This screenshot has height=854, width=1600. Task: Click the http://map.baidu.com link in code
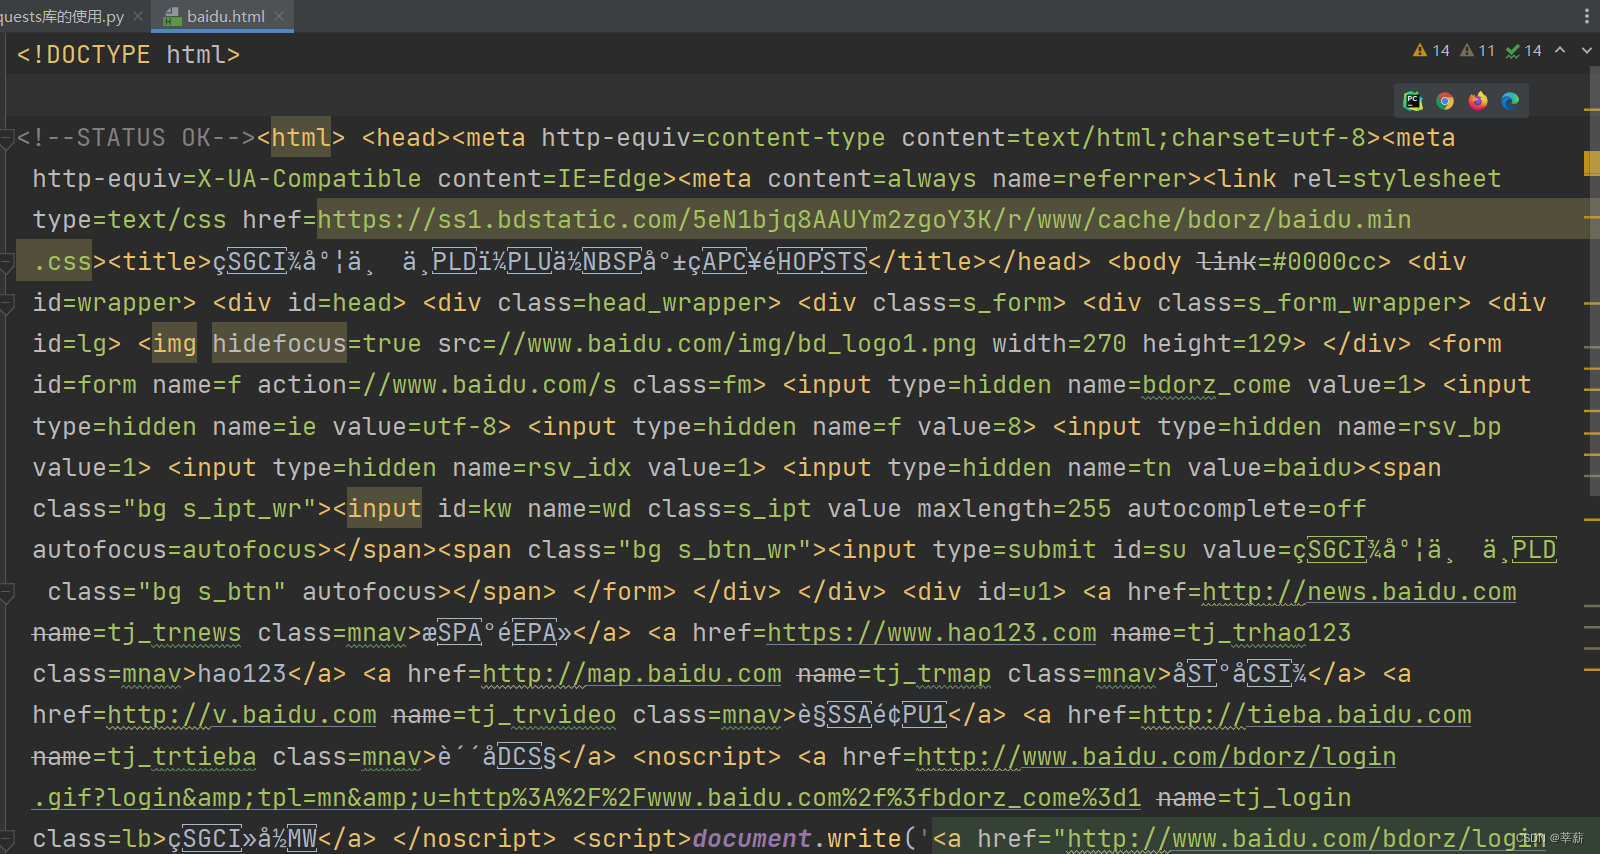click(632, 674)
